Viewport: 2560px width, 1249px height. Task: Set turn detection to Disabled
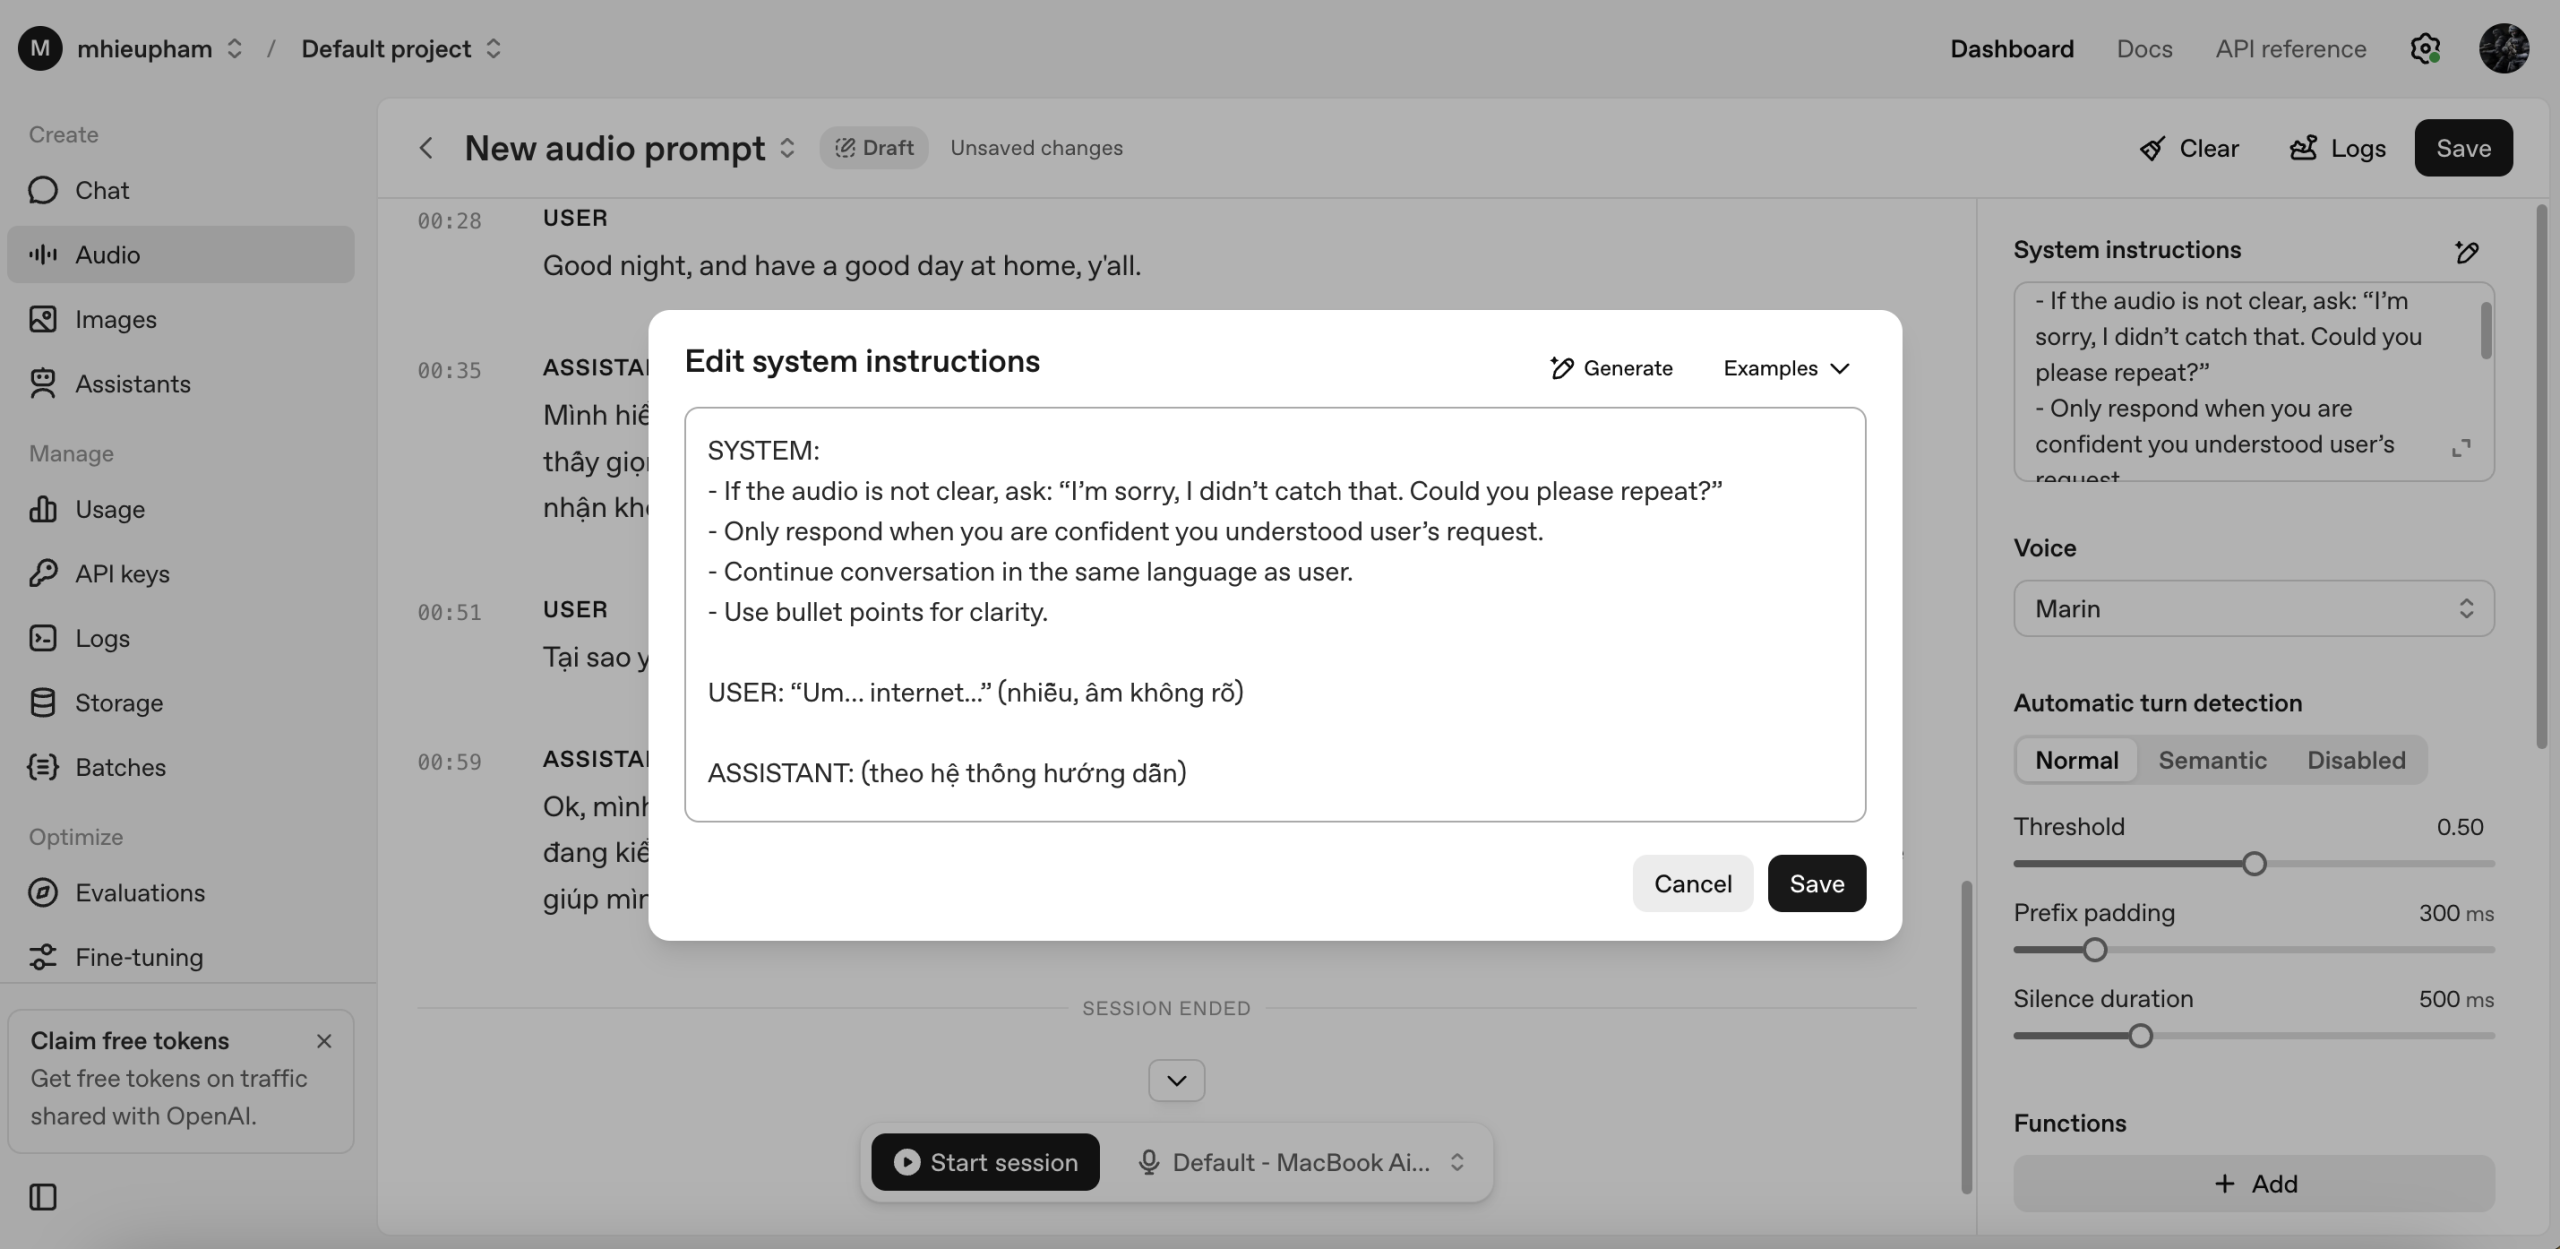(2356, 760)
